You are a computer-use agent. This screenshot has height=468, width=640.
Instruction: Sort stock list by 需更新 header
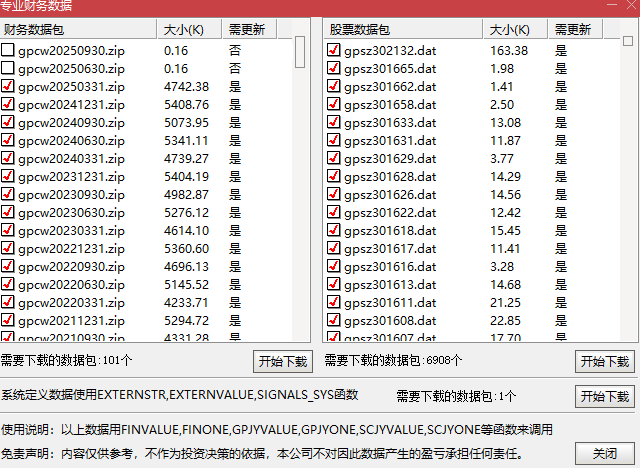(576, 29)
